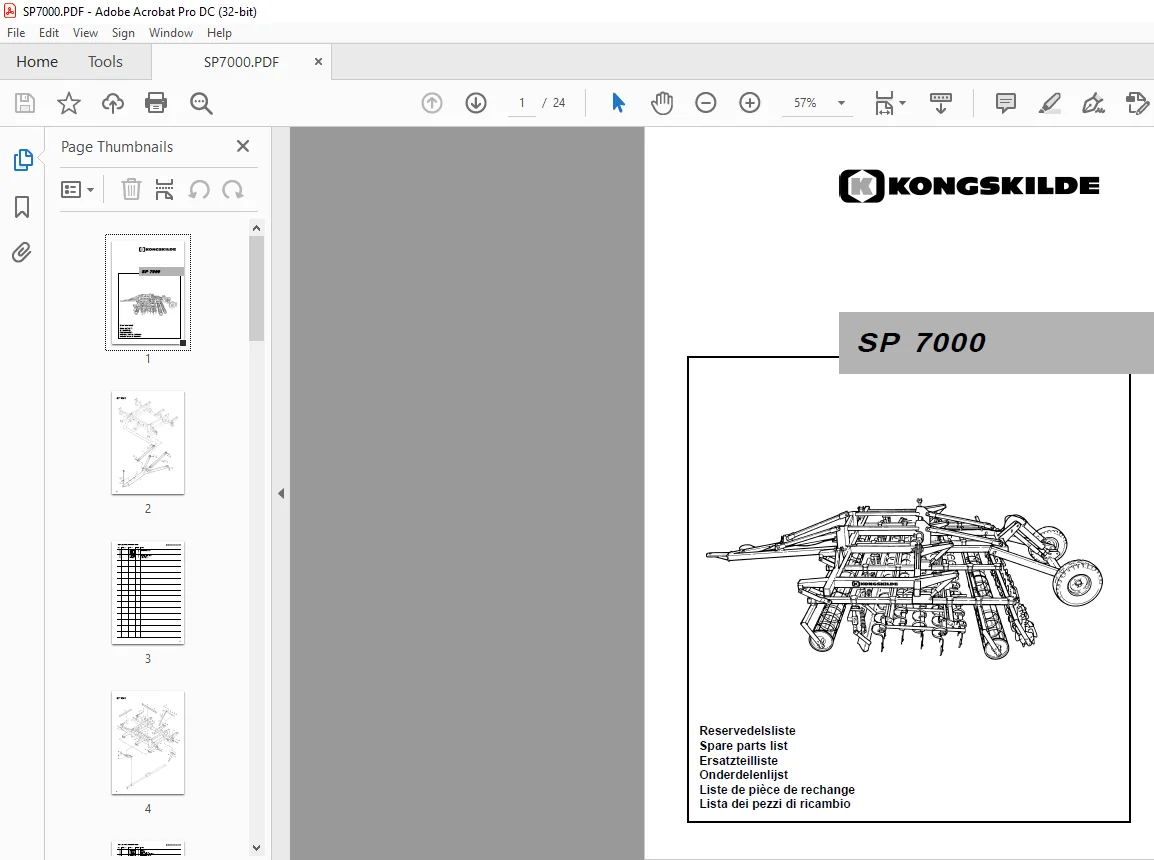Click the Share or send file icon
The width and height of the screenshot is (1154, 860).
(x=1137, y=103)
